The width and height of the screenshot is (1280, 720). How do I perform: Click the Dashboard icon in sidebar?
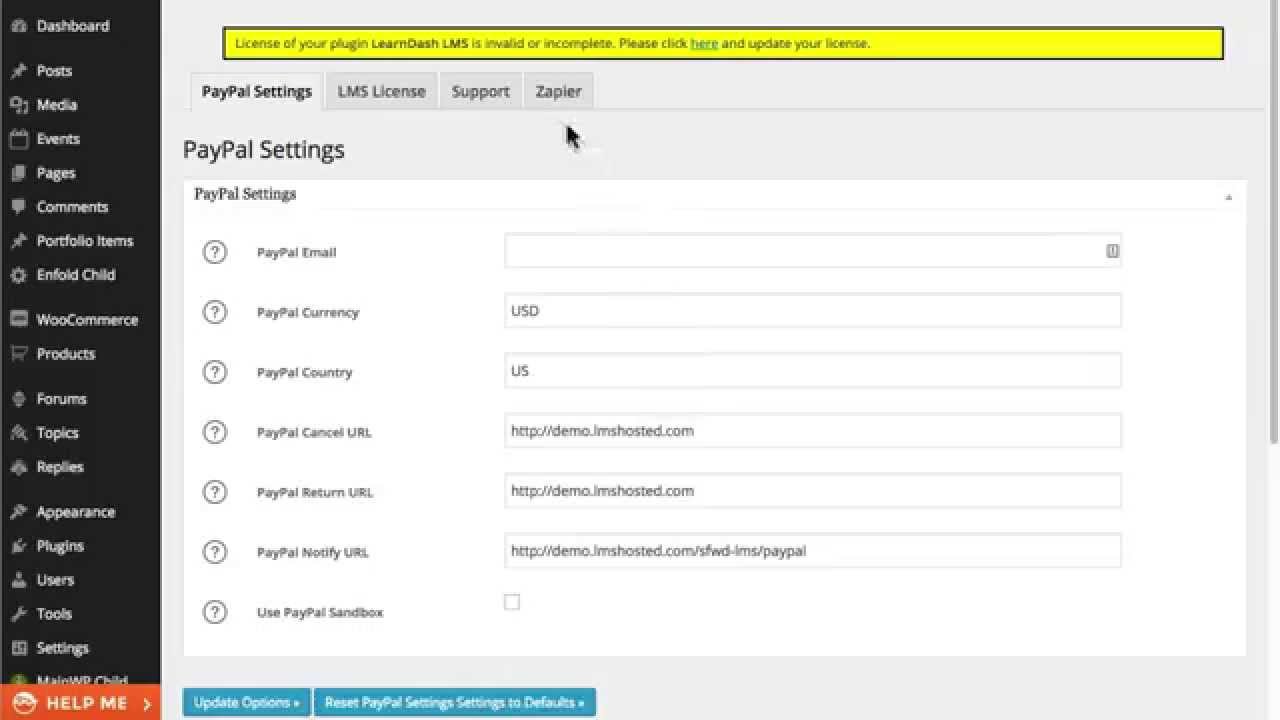[18, 26]
